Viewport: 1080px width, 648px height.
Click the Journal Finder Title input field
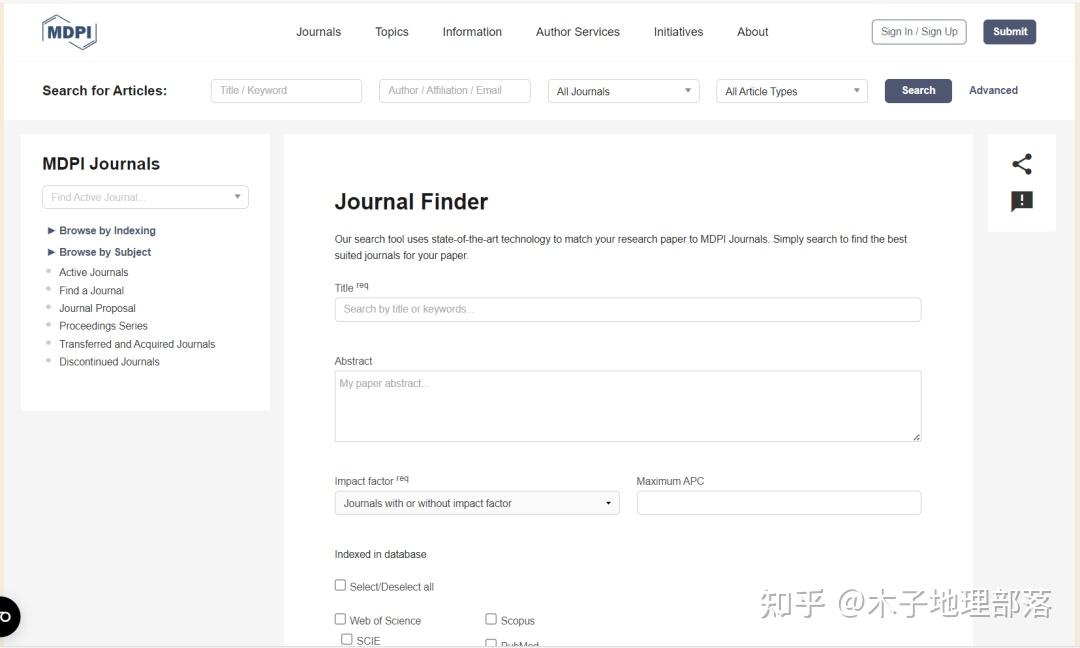[x=627, y=309]
